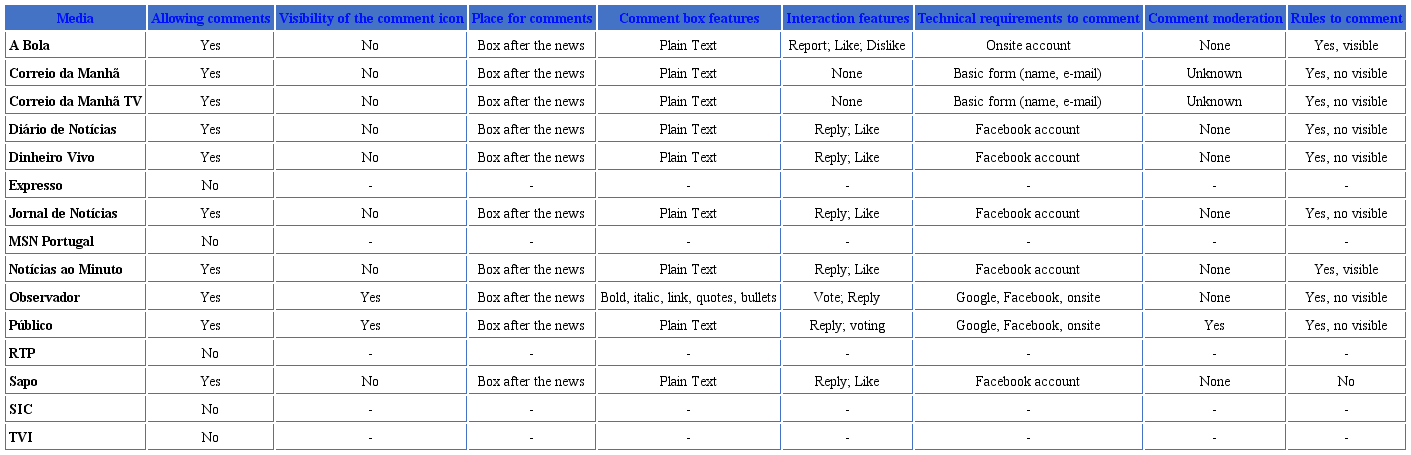The width and height of the screenshot is (1411, 455).
Task: Click the Rules to comment header
Action: pyautogui.click(x=1346, y=18)
